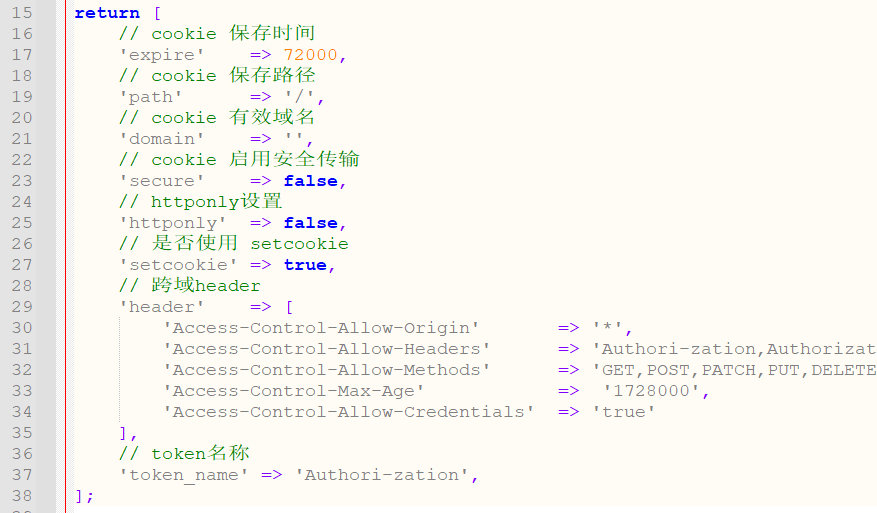Click the 'token_name' key string

(x=184, y=474)
